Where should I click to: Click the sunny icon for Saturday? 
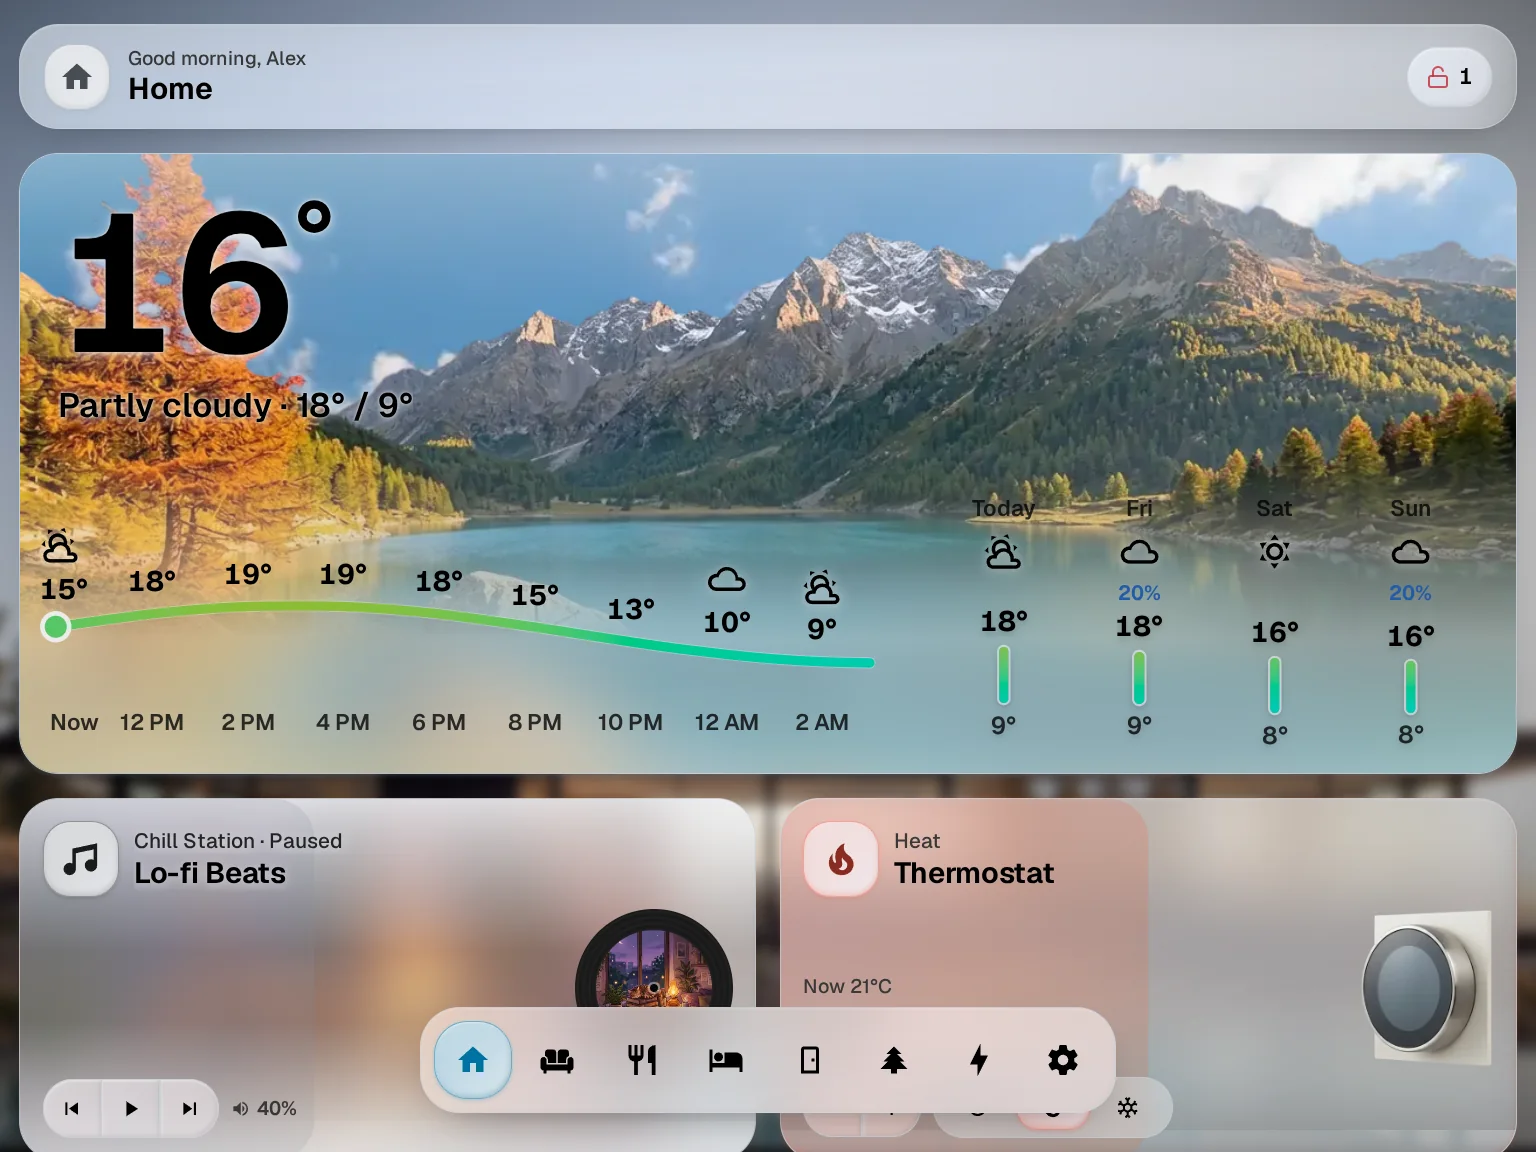[1274, 552]
